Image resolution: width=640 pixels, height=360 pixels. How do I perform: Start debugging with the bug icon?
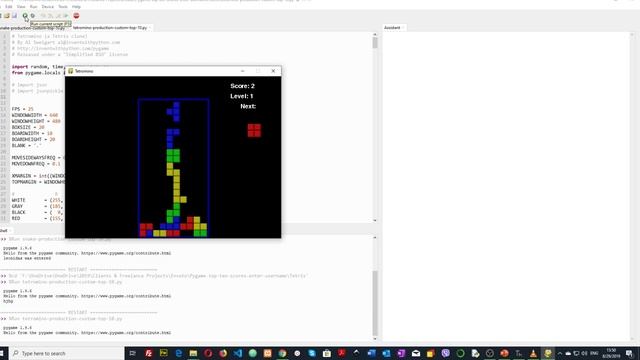click(33, 16)
